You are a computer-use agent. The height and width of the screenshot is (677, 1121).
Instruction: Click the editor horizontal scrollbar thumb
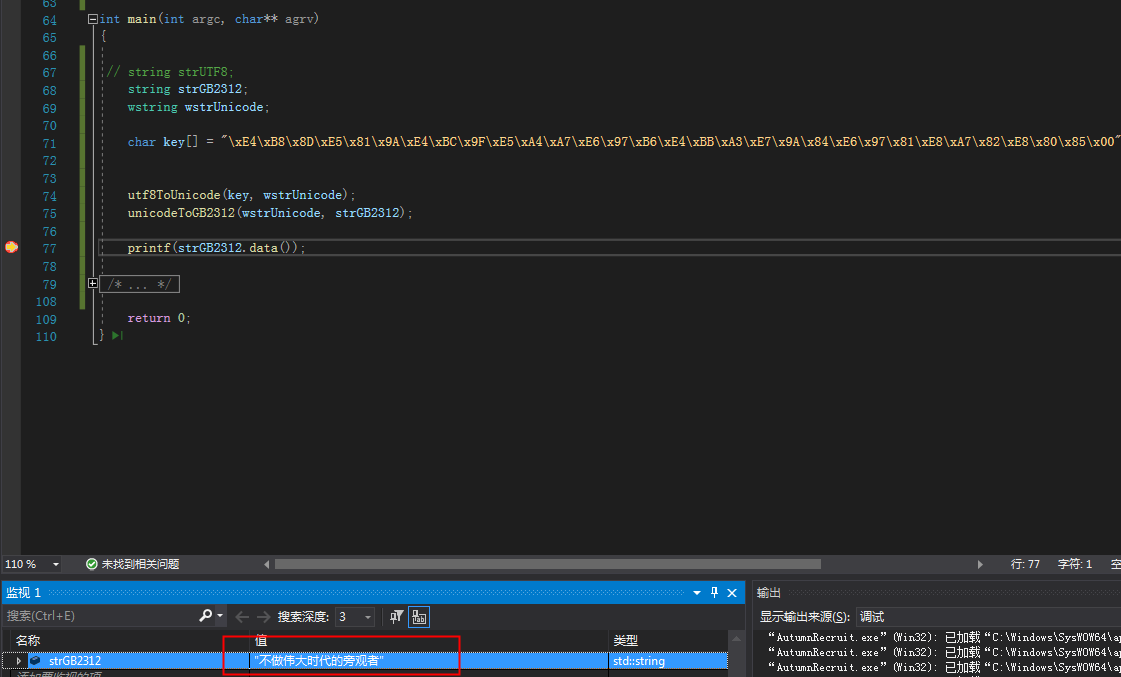coord(548,564)
